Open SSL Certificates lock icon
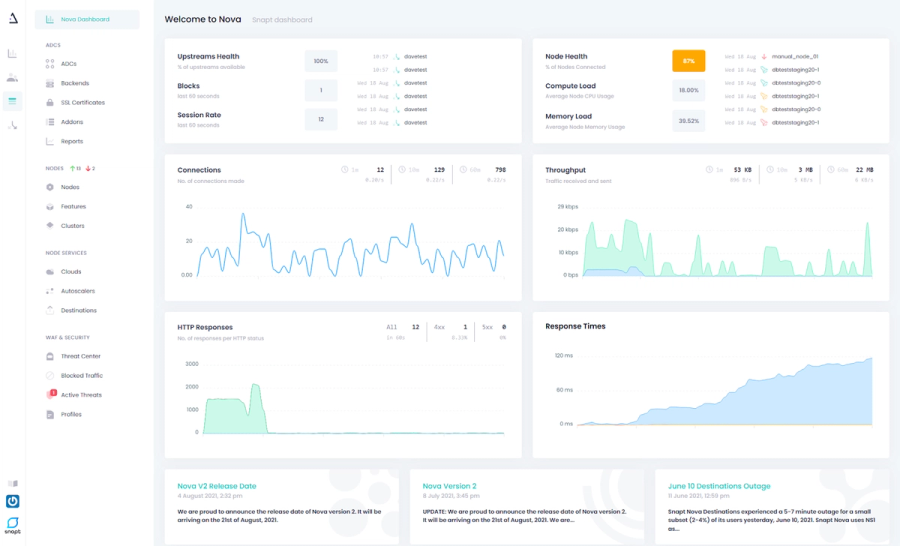Image resolution: width=900 pixels, height=546 pixels. tap(50, 102)
